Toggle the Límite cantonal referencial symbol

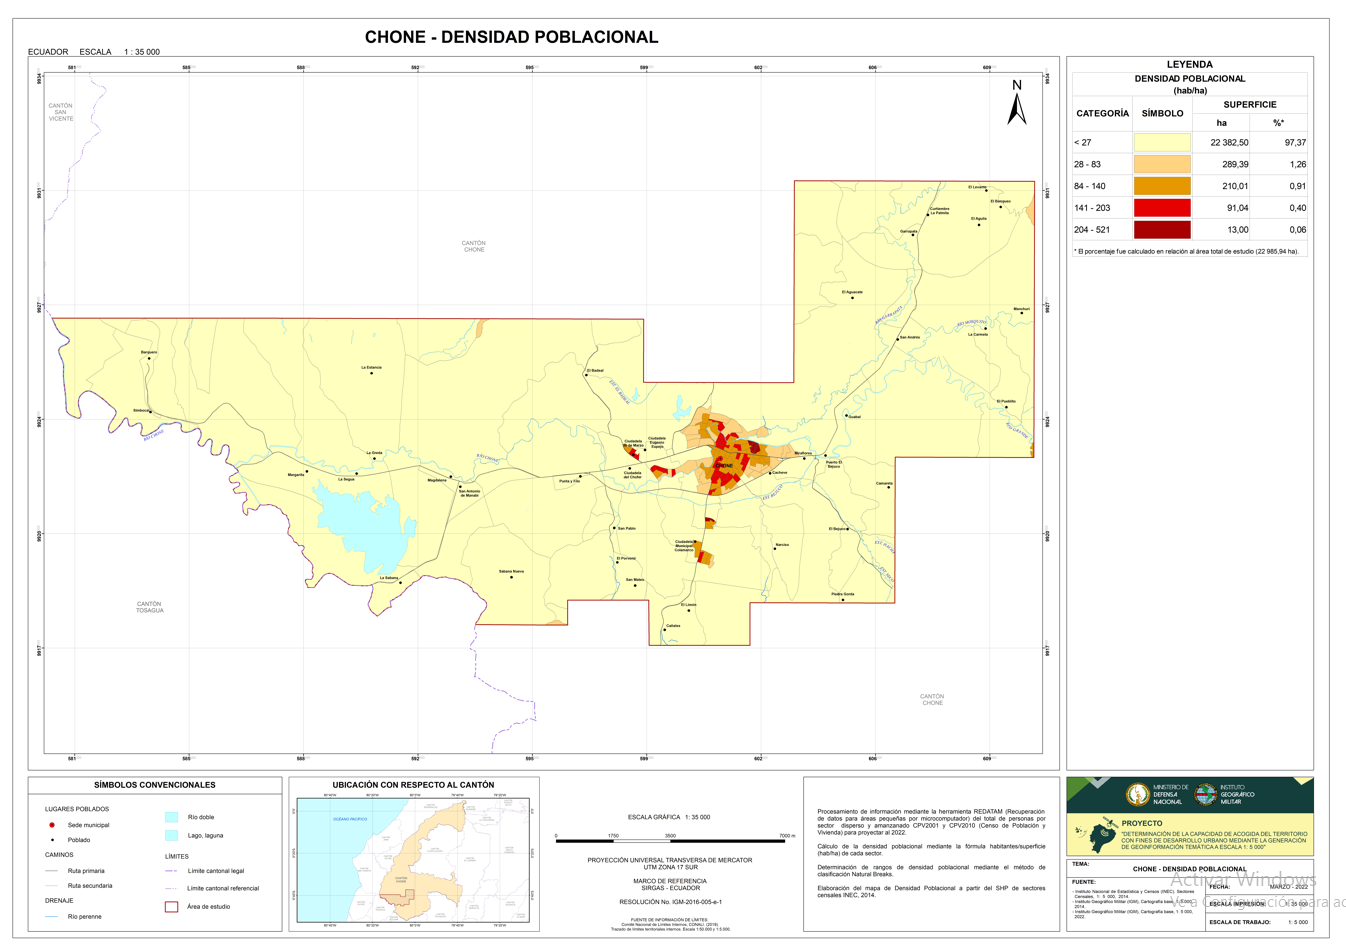point(171,888)
